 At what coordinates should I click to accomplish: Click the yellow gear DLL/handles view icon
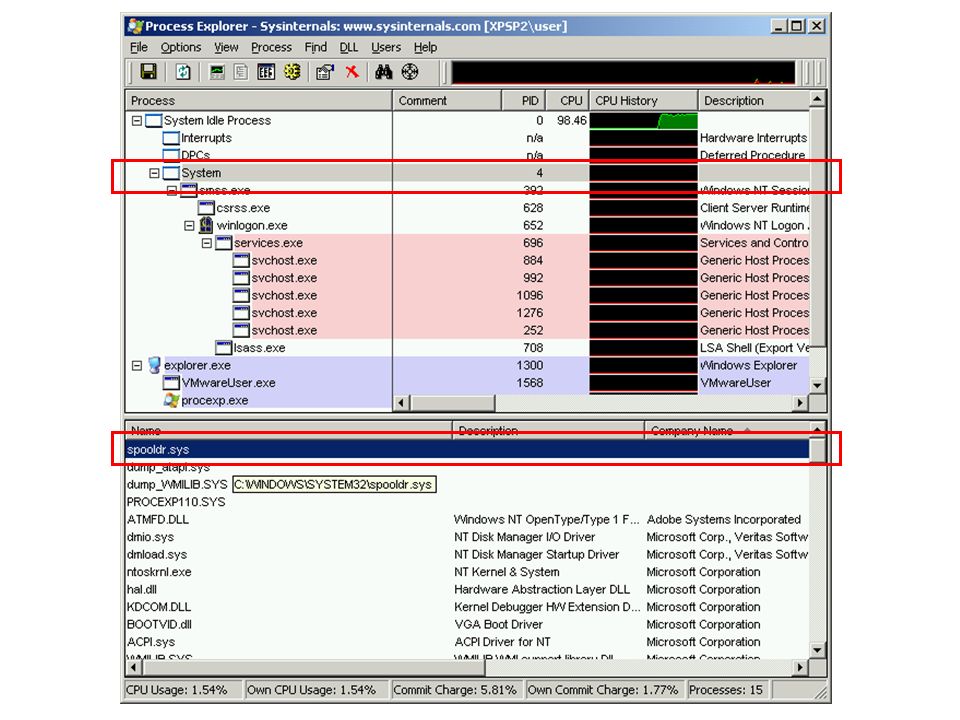click(292, 72)
